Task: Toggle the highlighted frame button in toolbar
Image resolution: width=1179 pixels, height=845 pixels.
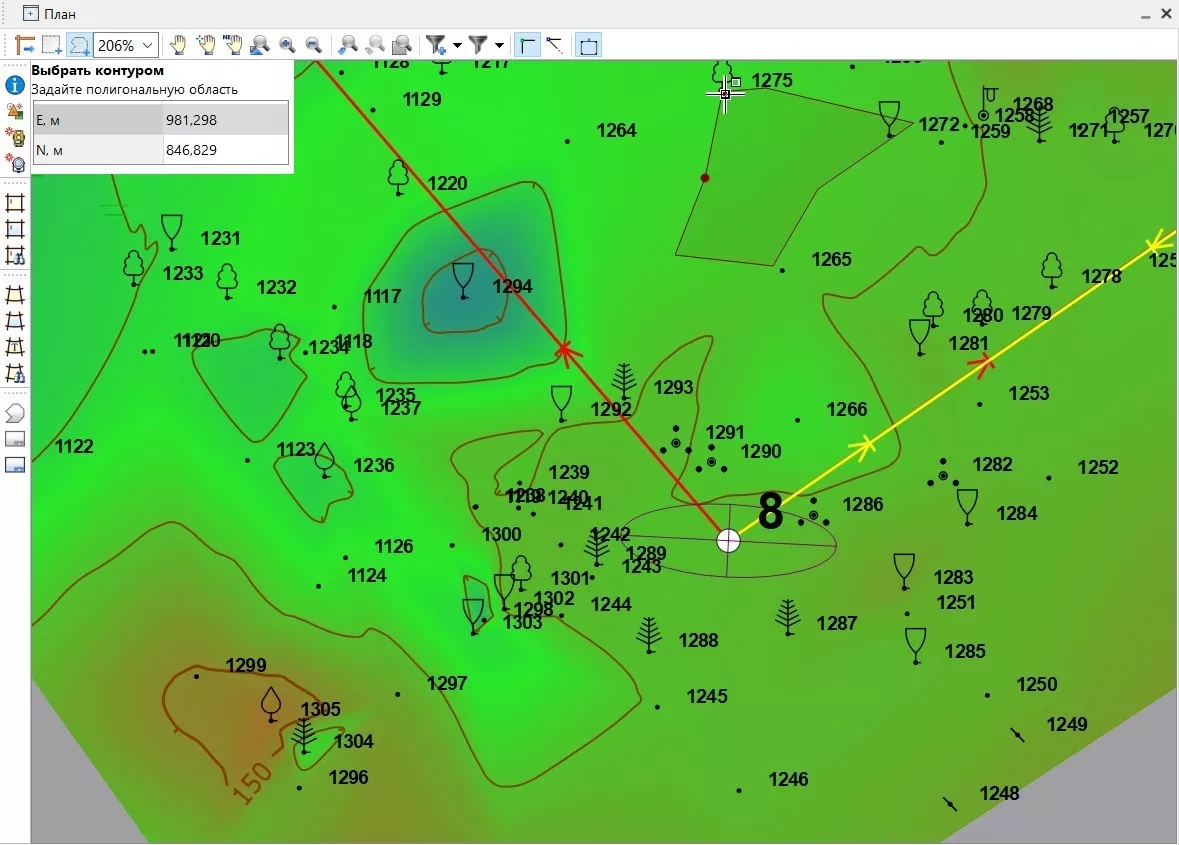Action: point(589,45)
